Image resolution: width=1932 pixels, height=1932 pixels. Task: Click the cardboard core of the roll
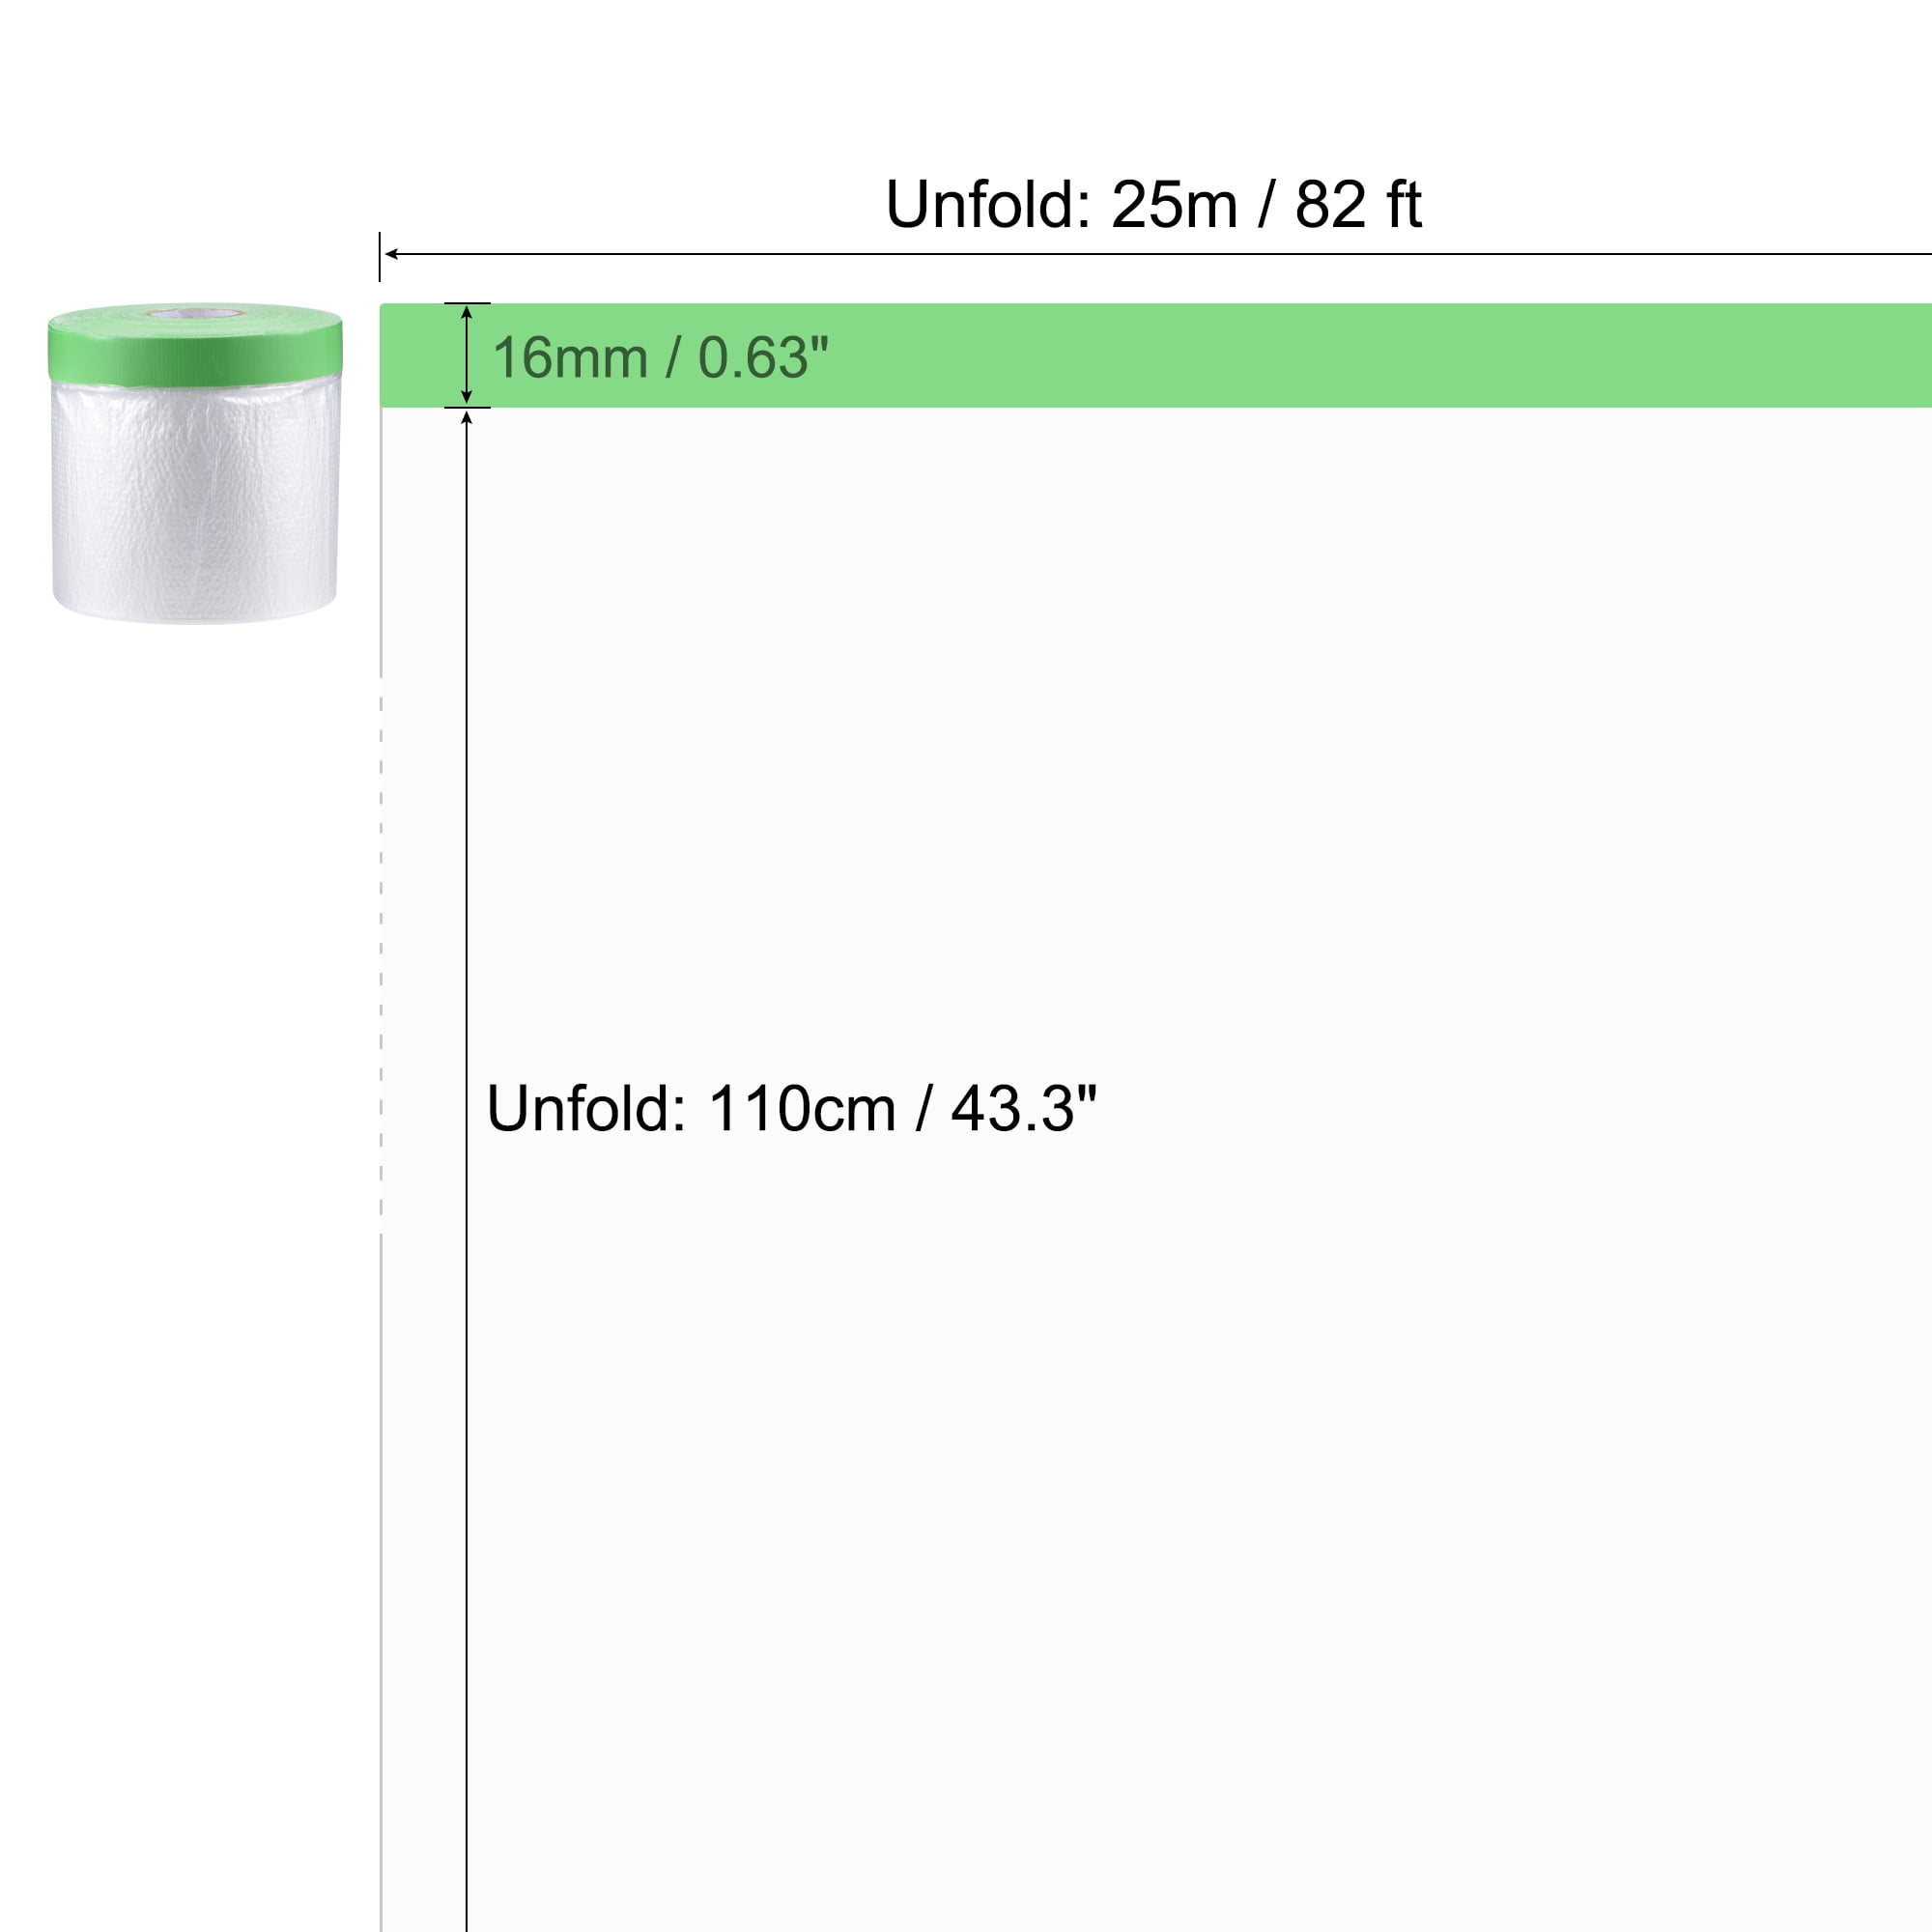pos(195,315)
